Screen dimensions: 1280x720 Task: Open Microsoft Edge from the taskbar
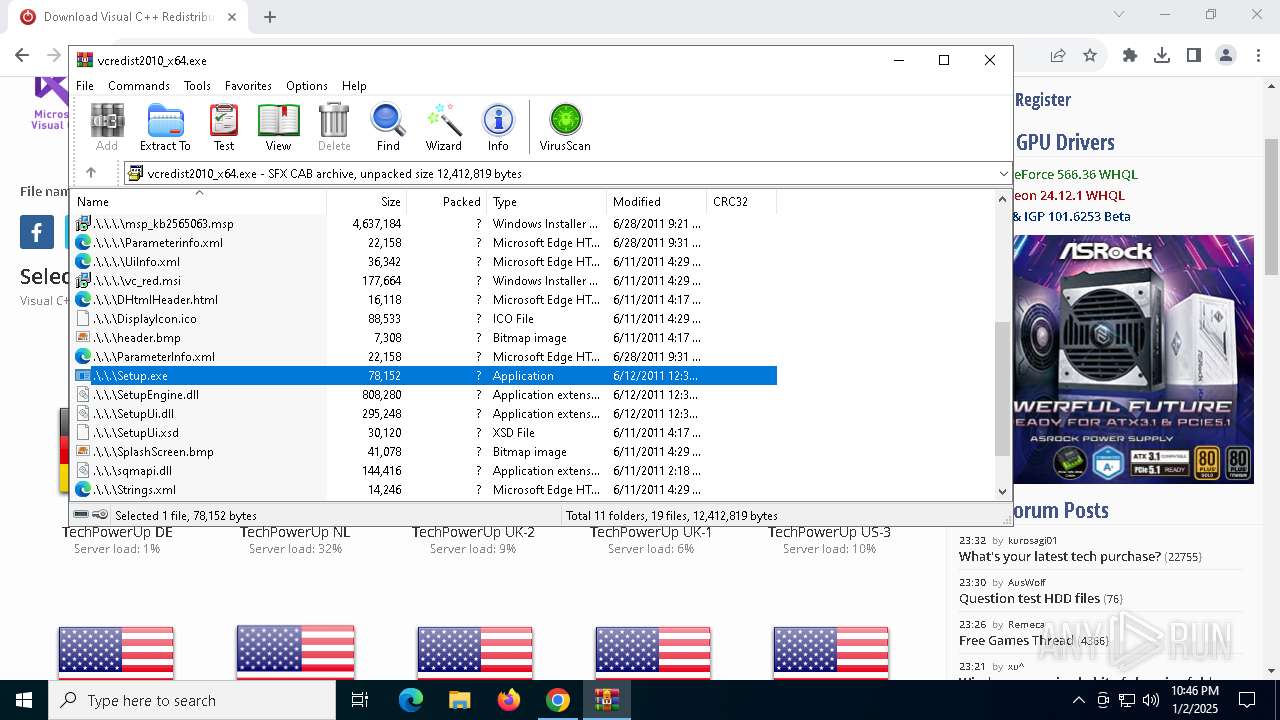click(410, 700)
